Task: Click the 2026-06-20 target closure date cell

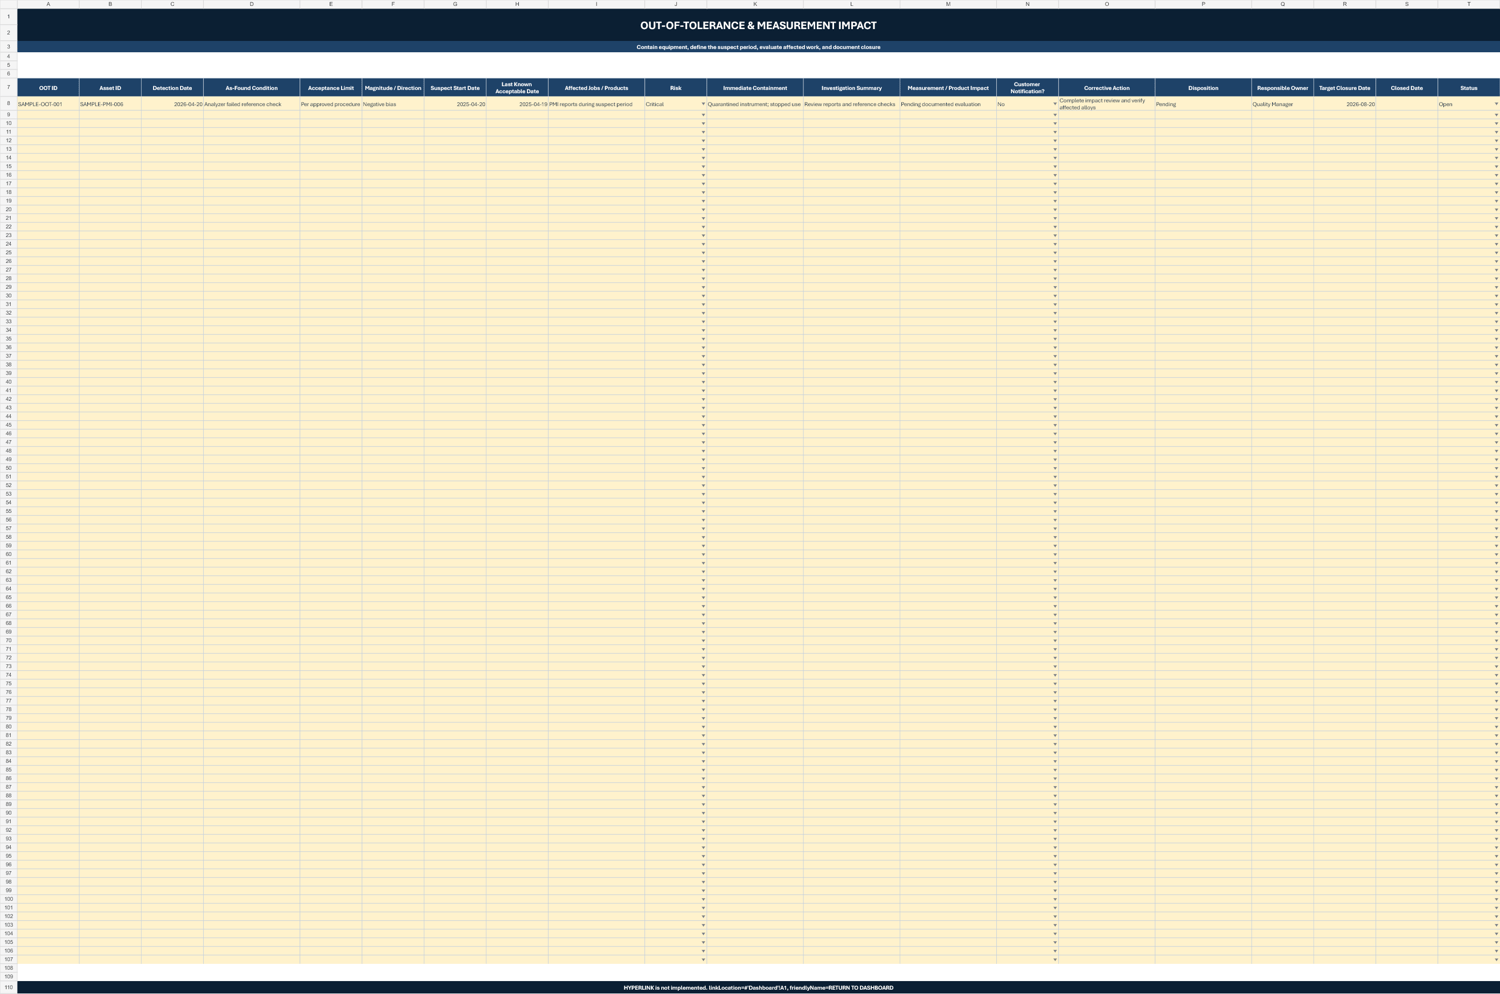Action: (x=1344, y=104)
